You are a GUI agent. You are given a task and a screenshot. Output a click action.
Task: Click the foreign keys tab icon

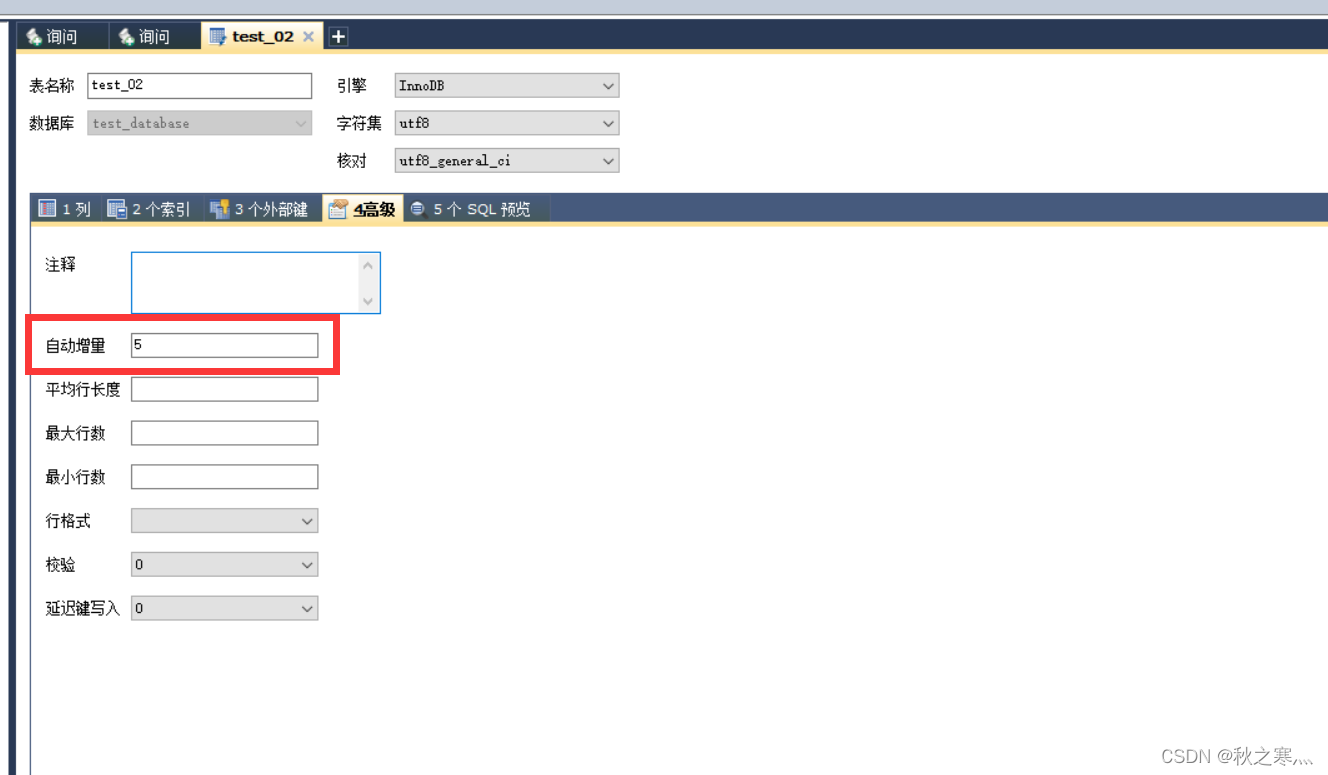click(x=219, y=209)
